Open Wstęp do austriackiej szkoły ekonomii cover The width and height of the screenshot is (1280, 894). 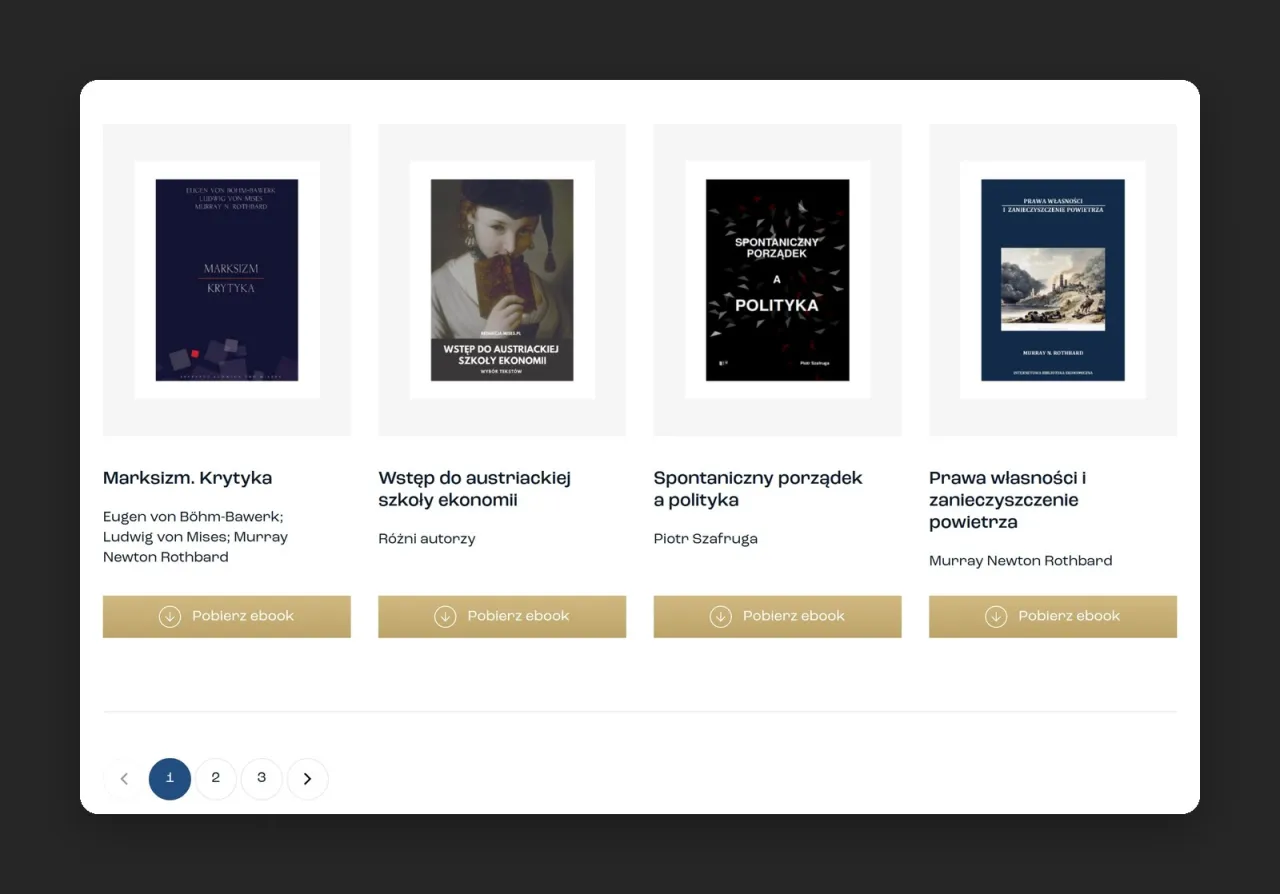[x=502, y=280]
